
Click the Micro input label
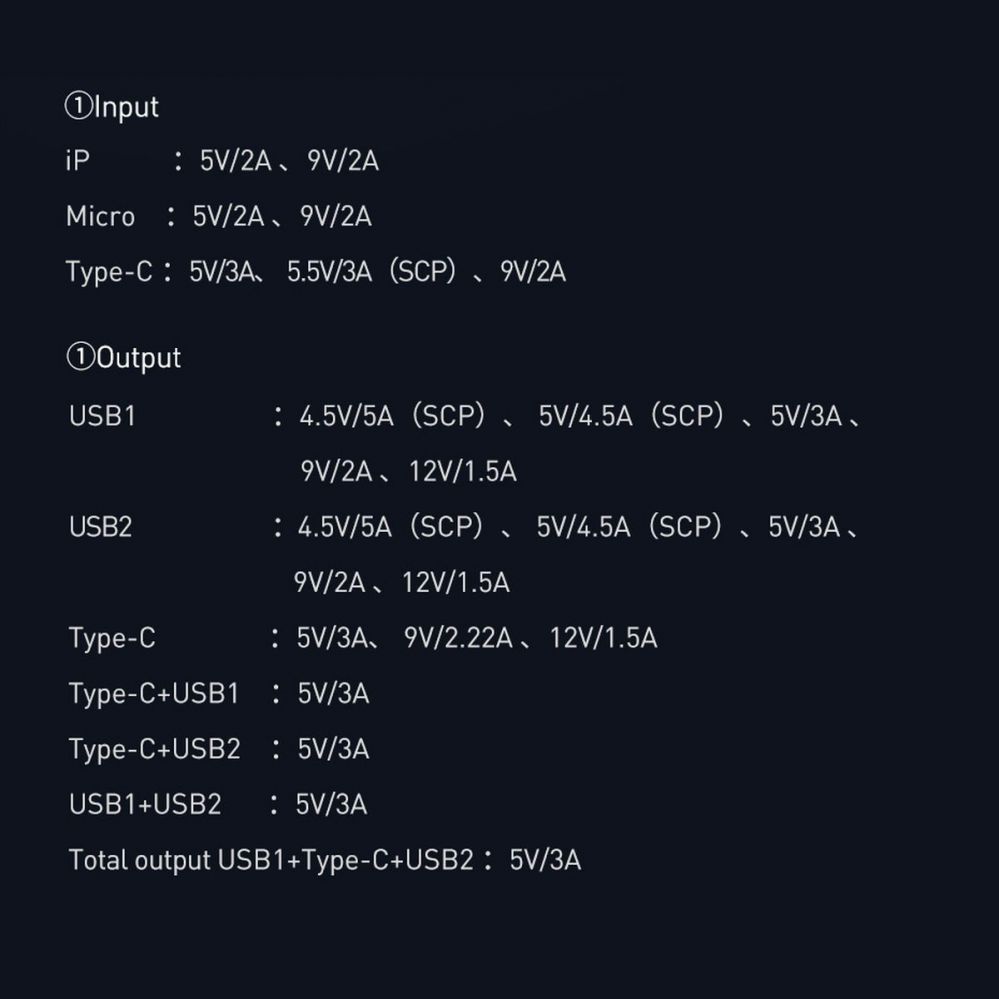coord(100,216)
